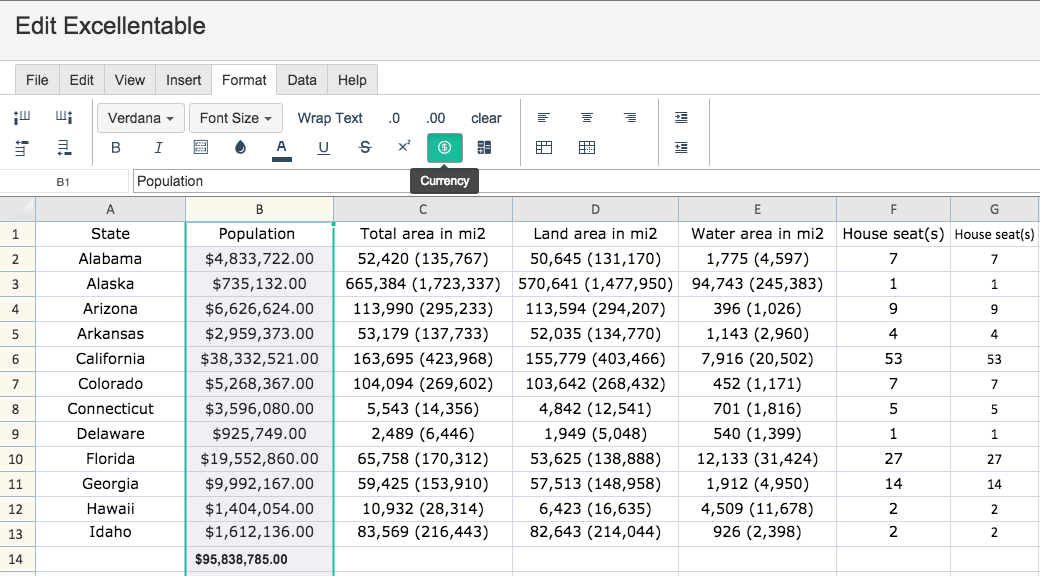
Task: Center align the cell text
Action: coord(586,117)
